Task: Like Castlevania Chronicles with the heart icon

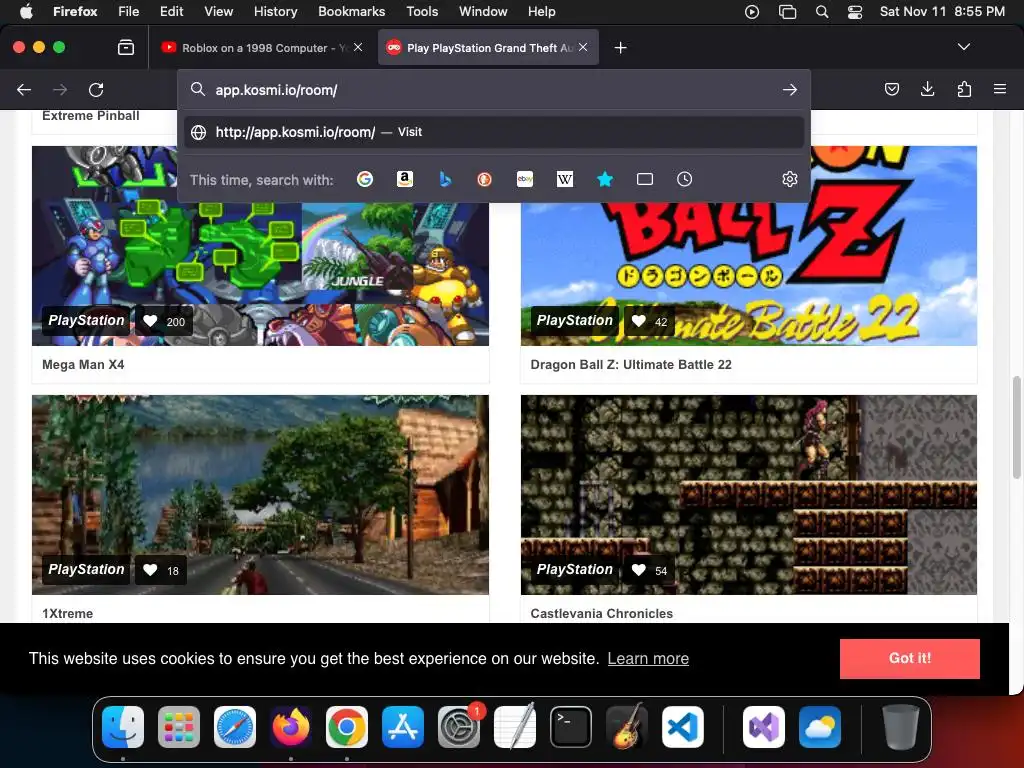Action: [x=639, y=570]
